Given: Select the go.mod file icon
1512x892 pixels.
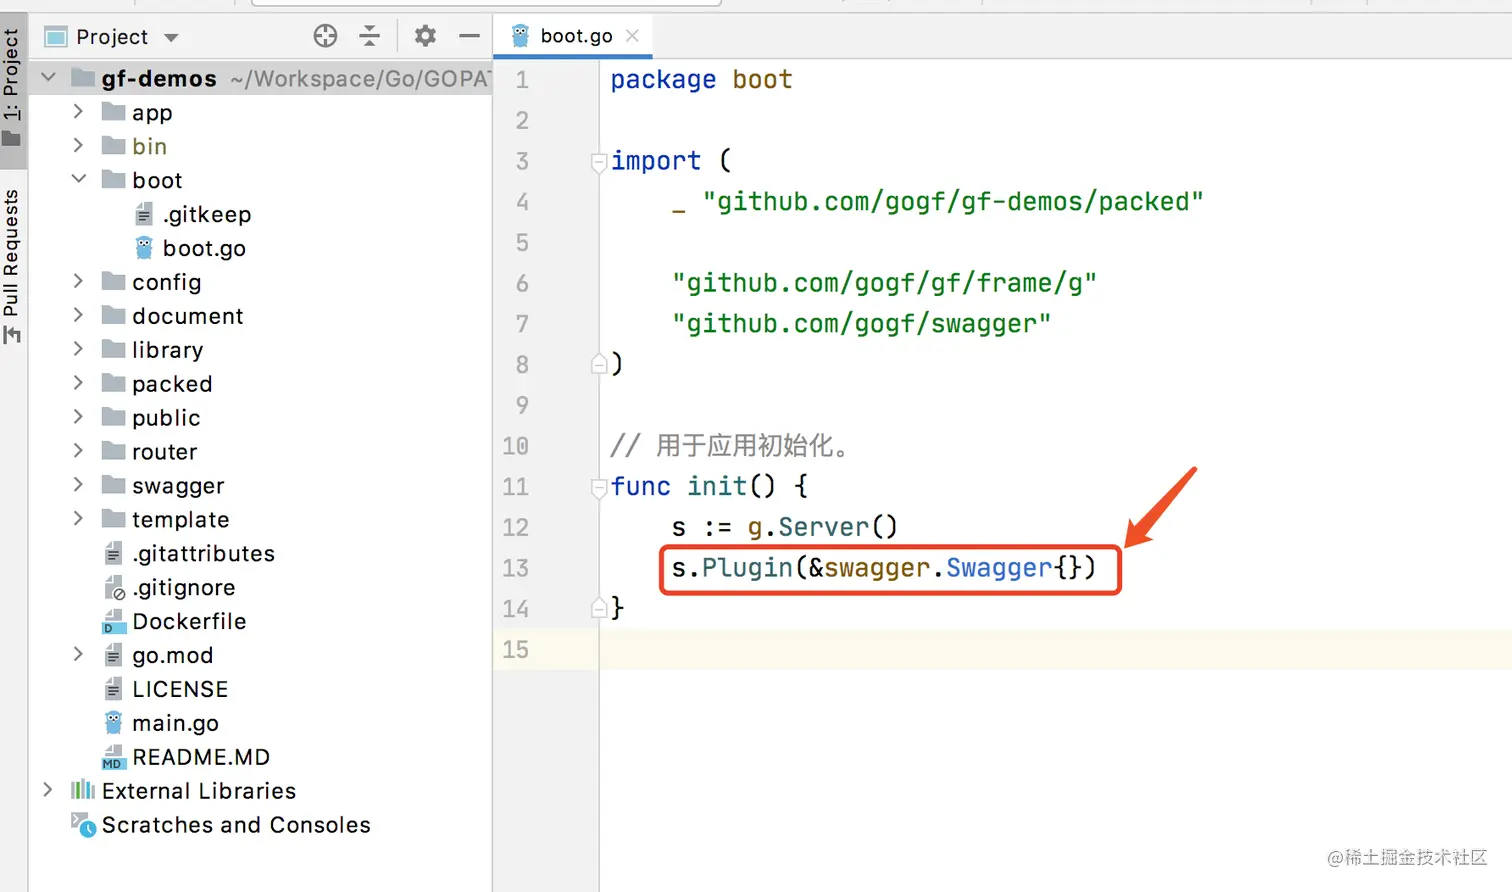Looking at the screenshot, I should click(x=113, y=655).
